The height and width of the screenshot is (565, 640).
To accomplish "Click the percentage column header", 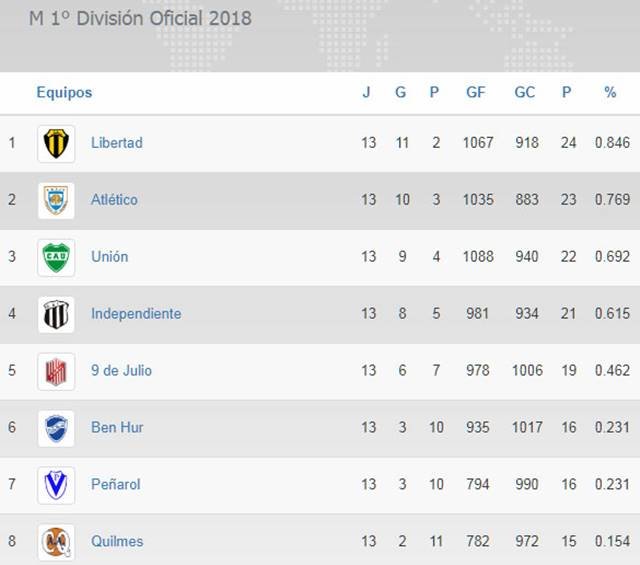I will point(610,93).
